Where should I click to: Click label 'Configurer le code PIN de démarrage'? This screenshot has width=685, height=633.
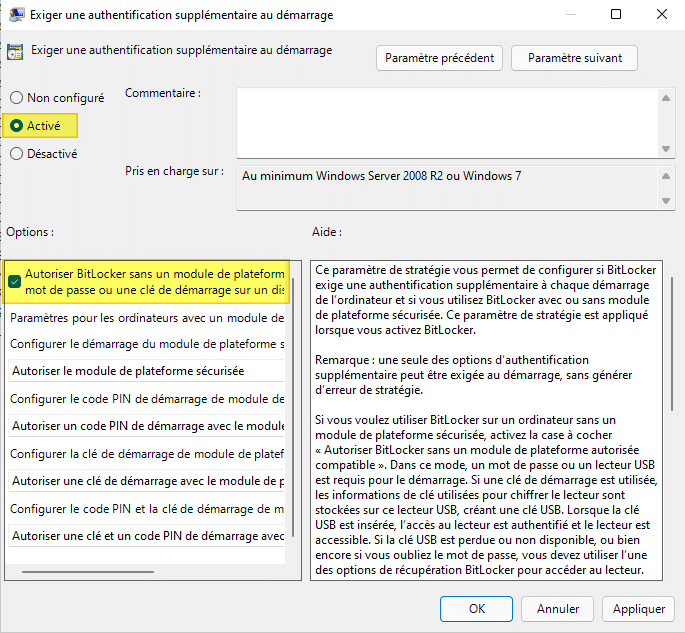click(147, 399)
